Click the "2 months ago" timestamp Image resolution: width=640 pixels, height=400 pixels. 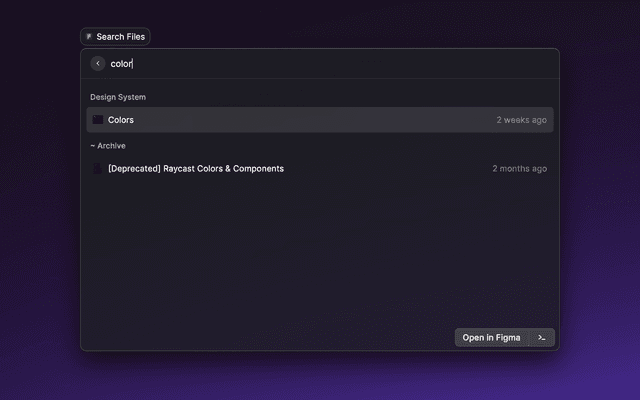[519, 169]
